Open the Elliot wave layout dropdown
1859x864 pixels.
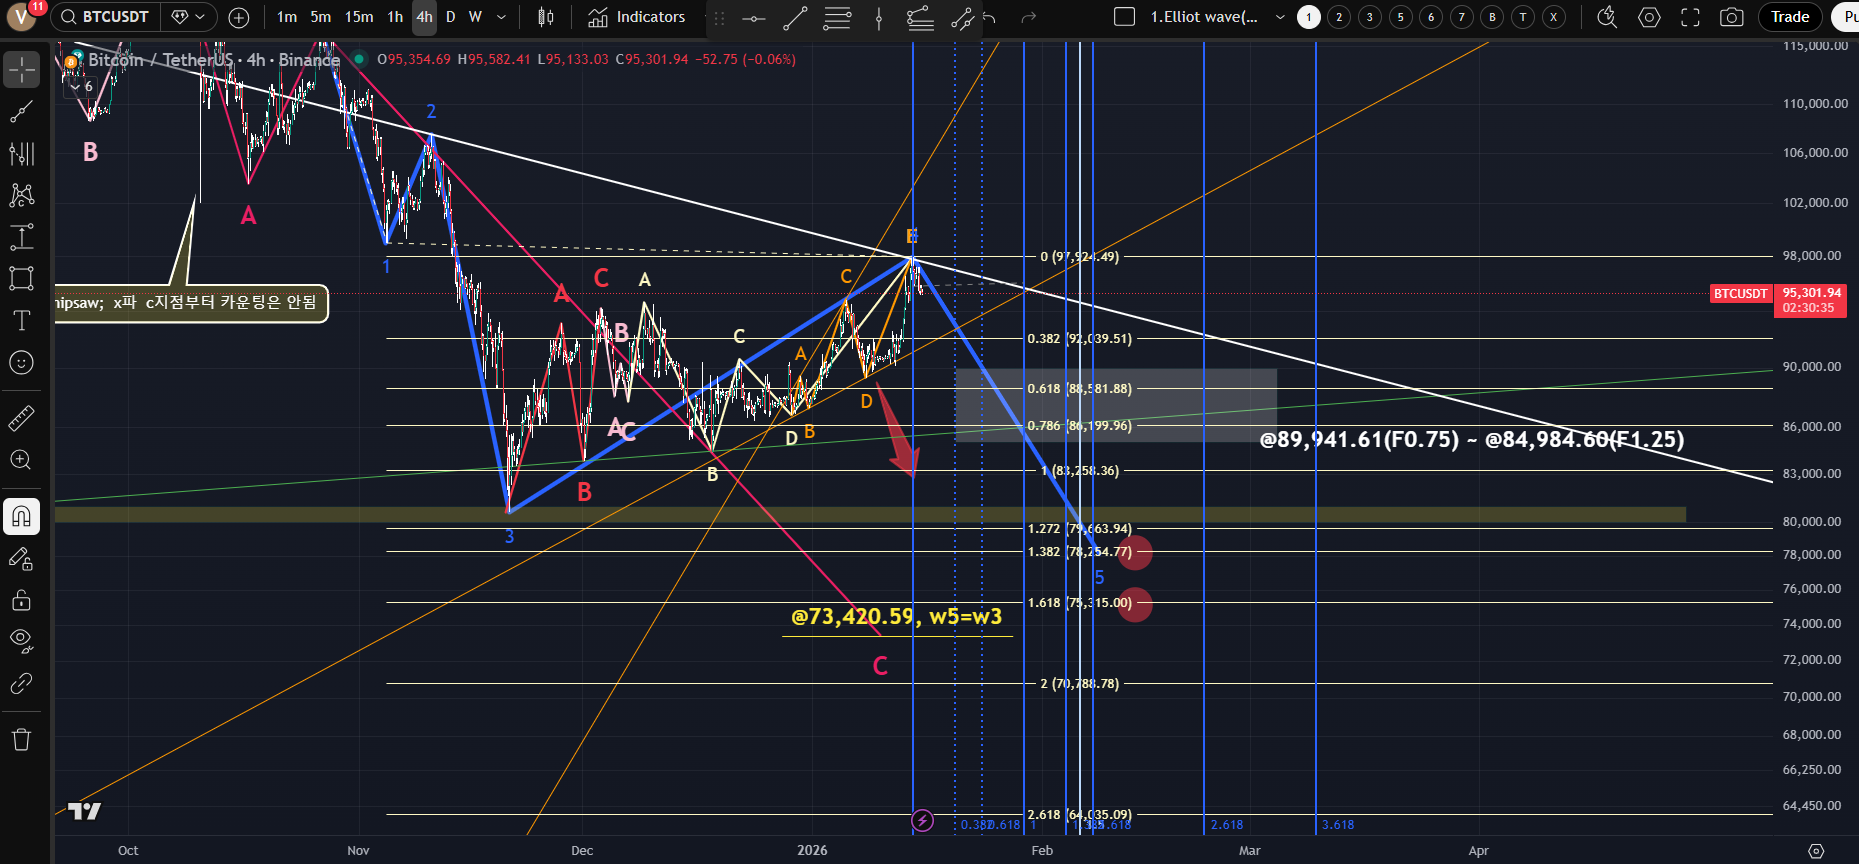pyautogui.click(x=1279, y=17)
